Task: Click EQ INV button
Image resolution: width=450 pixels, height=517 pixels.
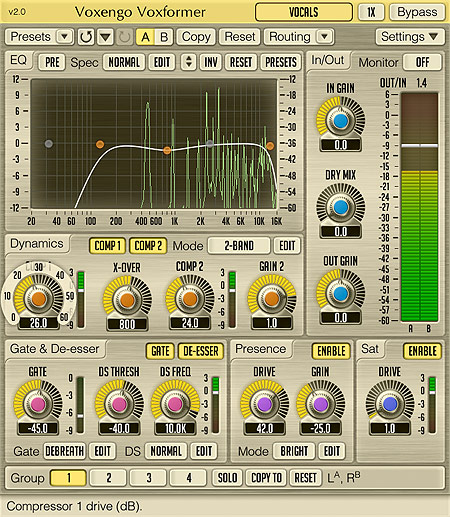Action: (211, 62)
